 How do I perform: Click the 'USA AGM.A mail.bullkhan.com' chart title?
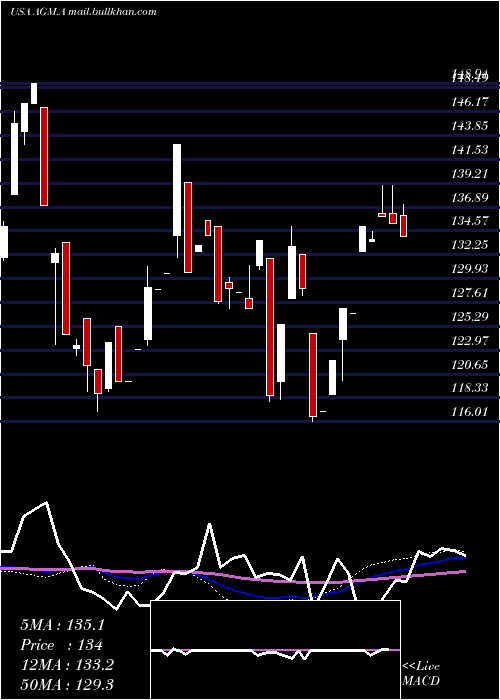(x=83, y=12)
